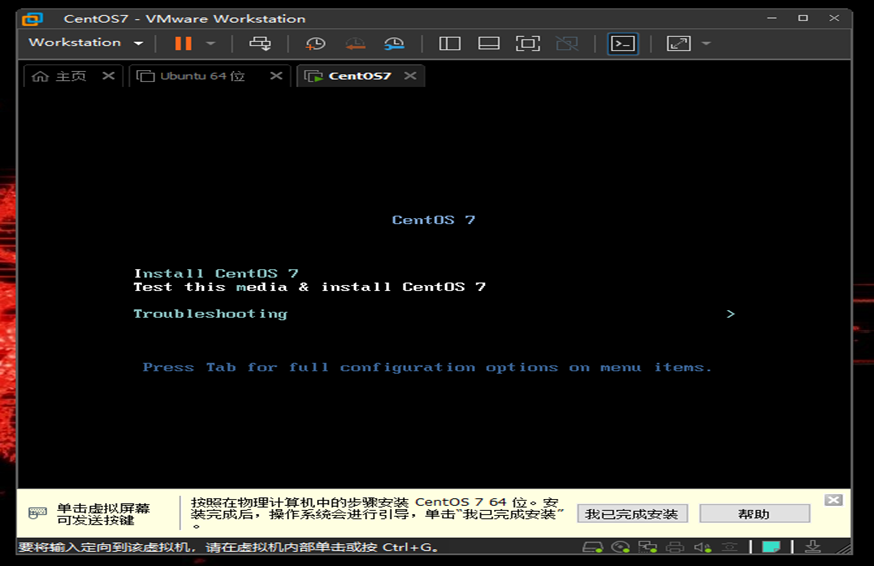Select Test this media & install CentOS 7
Screen dimensions: 874x566
click(x=309, y=287)
